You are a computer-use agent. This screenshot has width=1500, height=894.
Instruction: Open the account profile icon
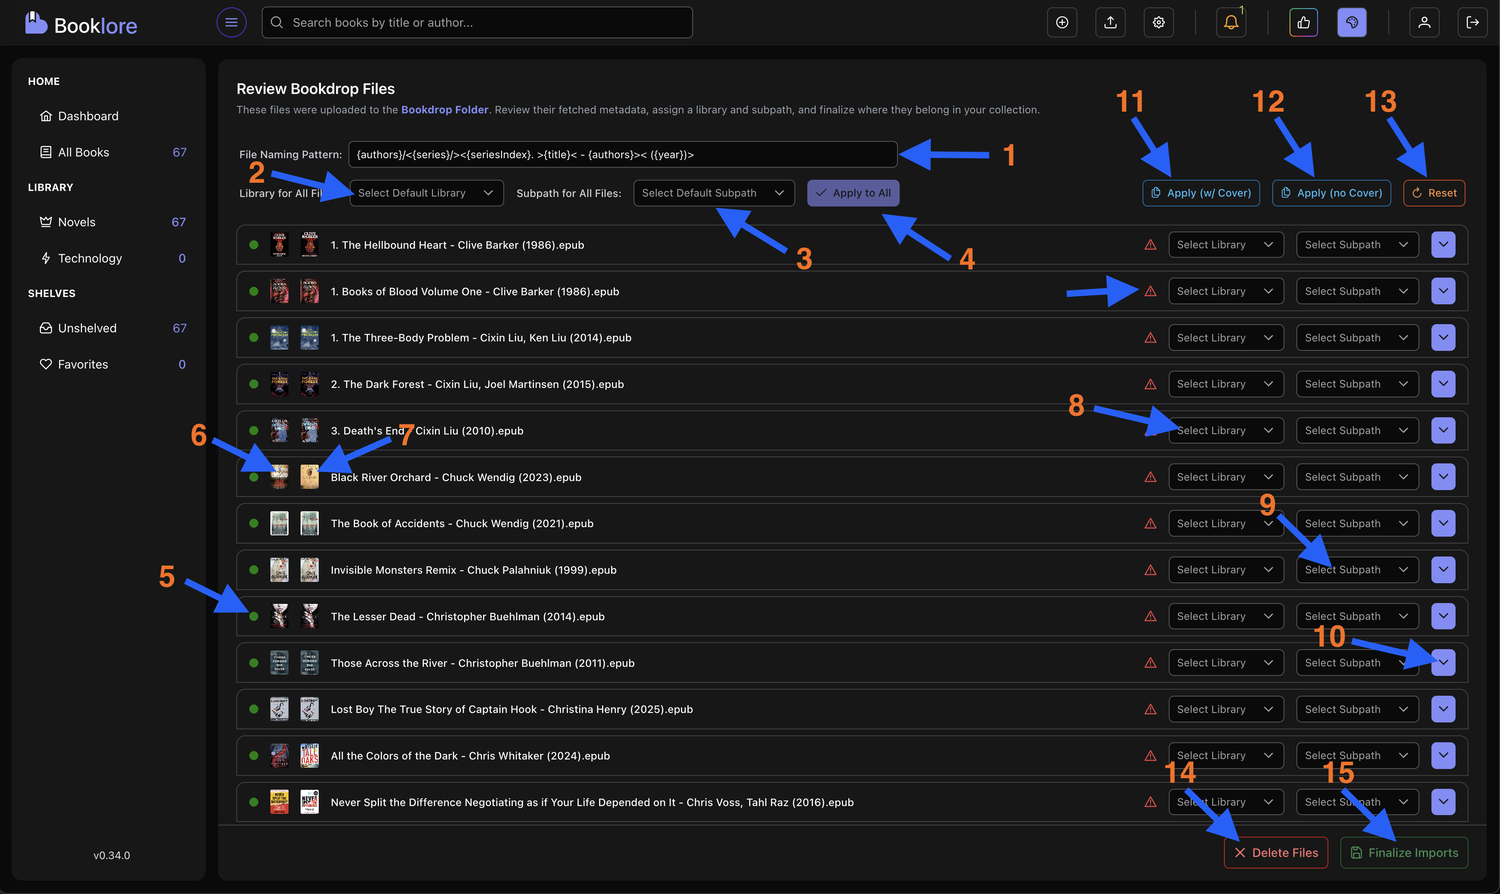[x=1423, y=21]
